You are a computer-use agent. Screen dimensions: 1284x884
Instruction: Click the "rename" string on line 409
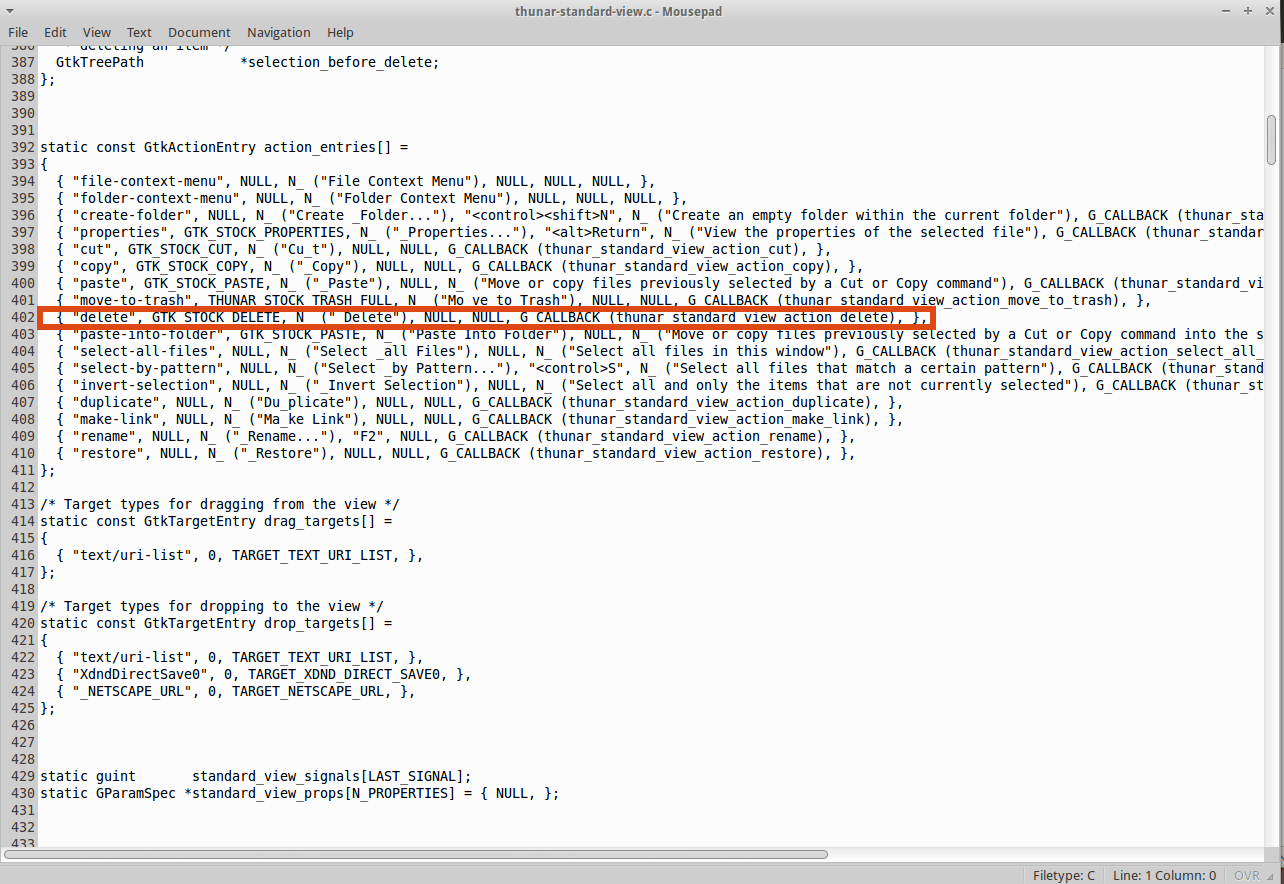tap(104, 436)
